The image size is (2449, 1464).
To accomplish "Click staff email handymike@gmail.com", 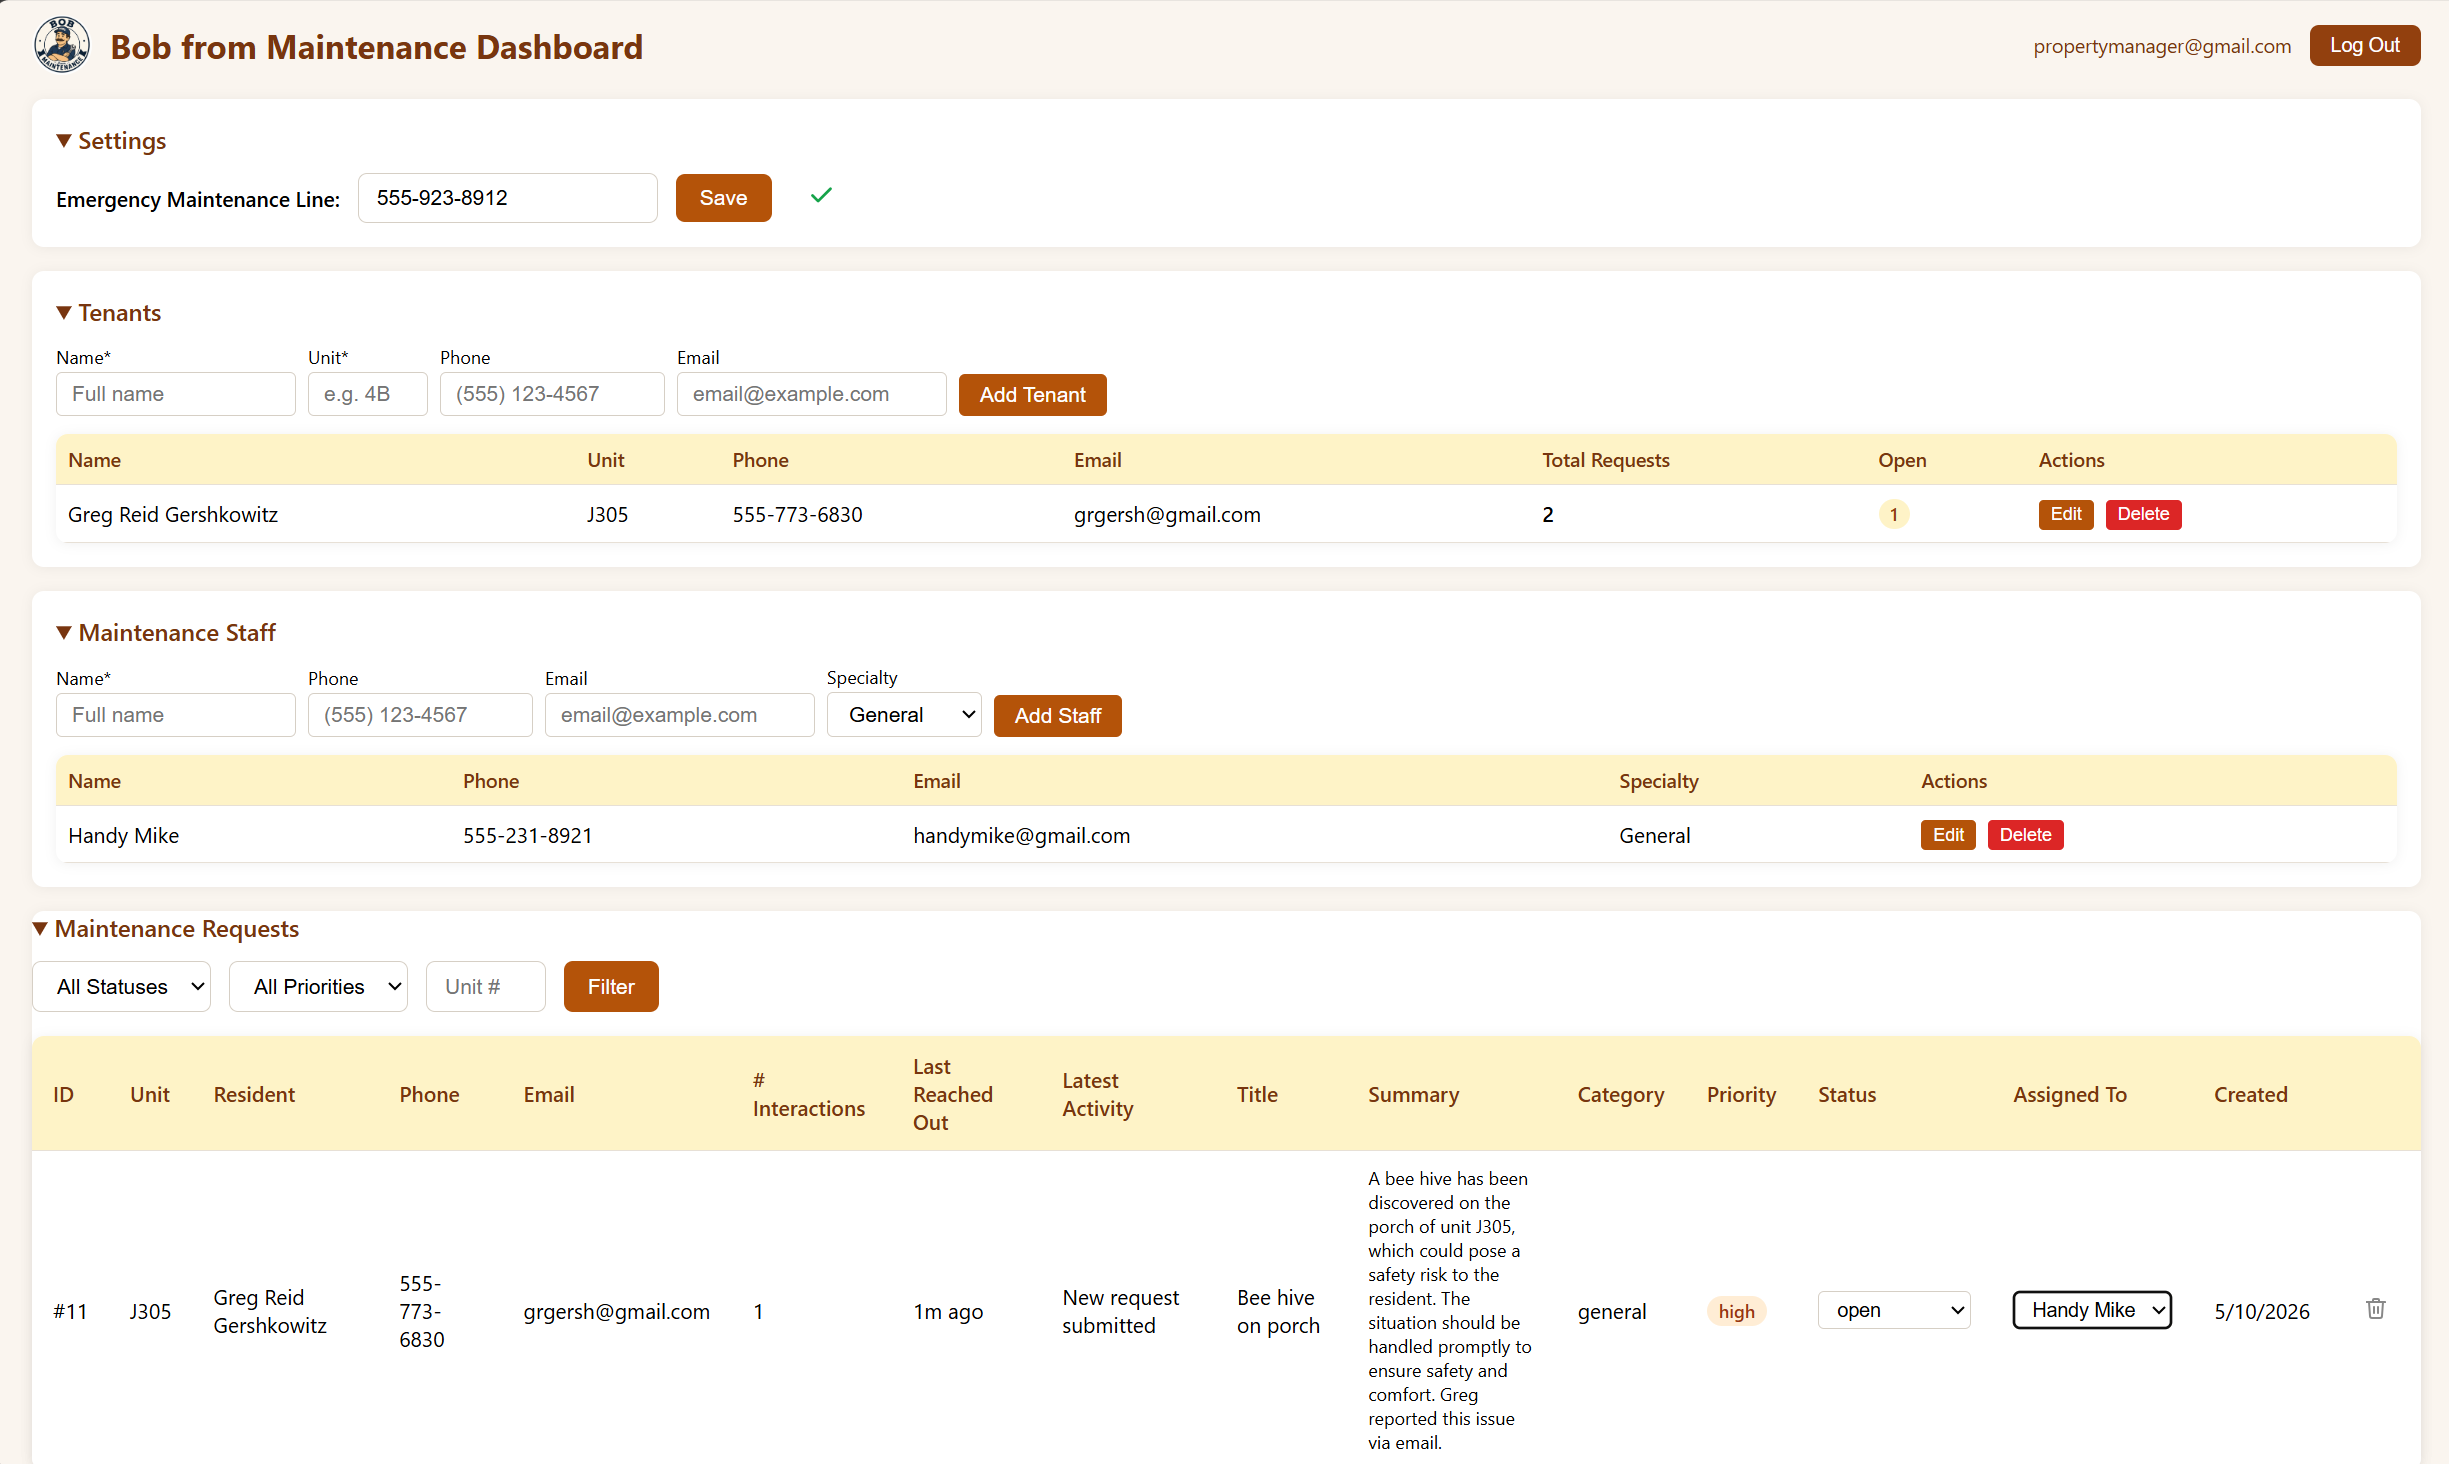I will pos(1021,835).
